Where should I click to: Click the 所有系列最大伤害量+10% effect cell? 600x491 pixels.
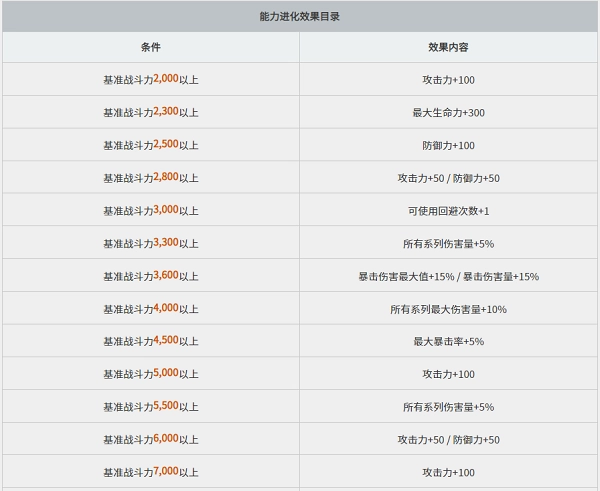[x=448, y=309]
